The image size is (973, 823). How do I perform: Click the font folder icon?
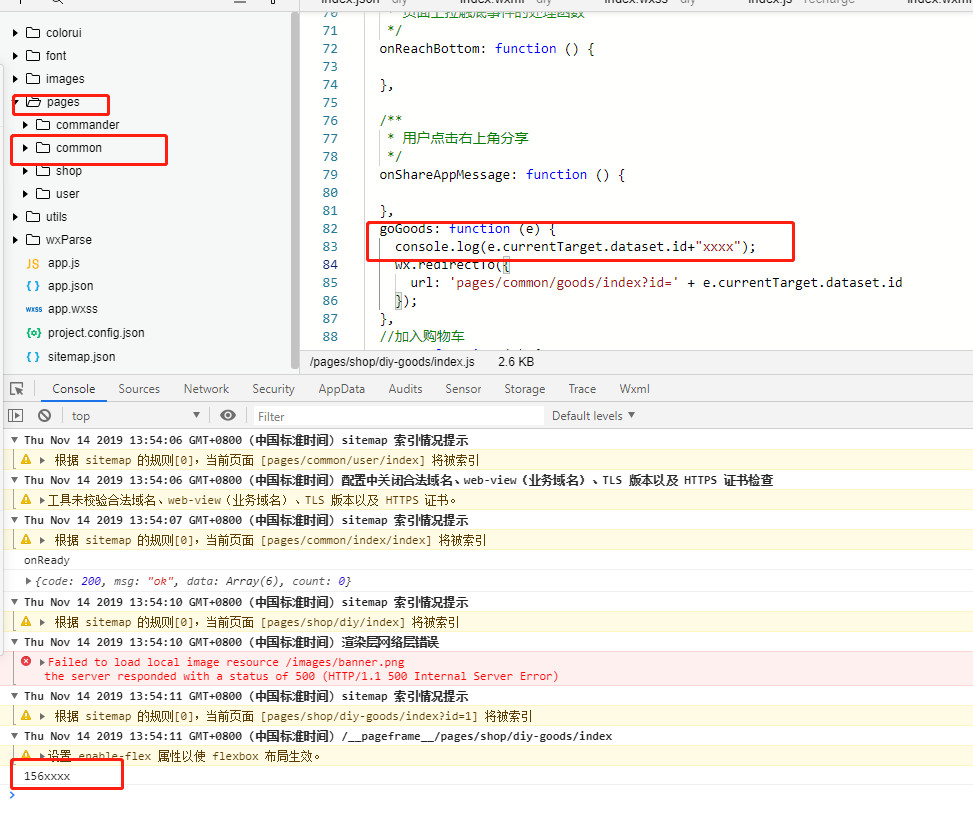point(33,55)
